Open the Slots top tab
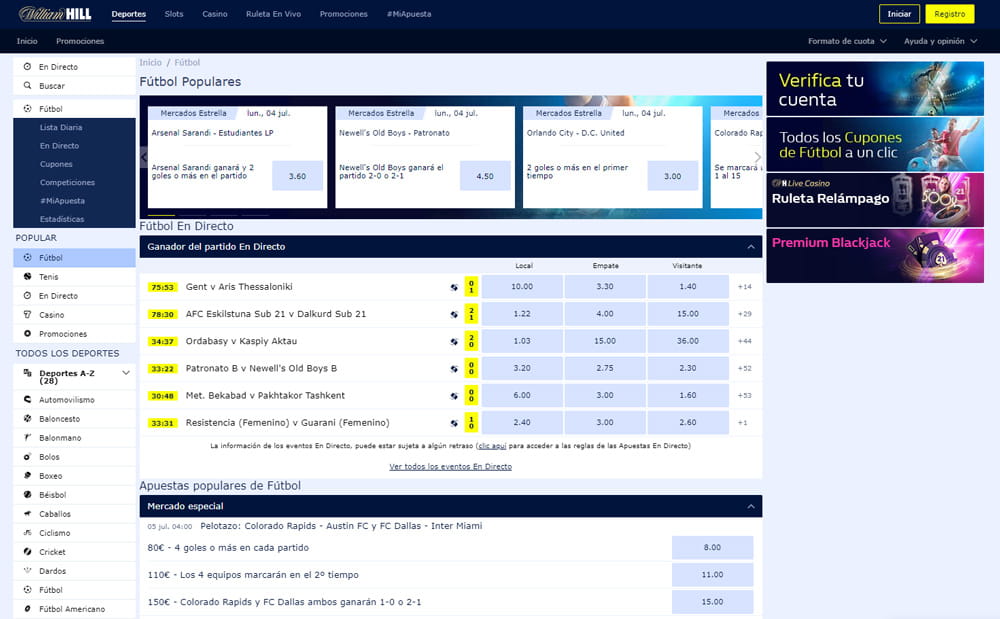1000x619 pixels. pyautogui.click(x=173, y=14)
